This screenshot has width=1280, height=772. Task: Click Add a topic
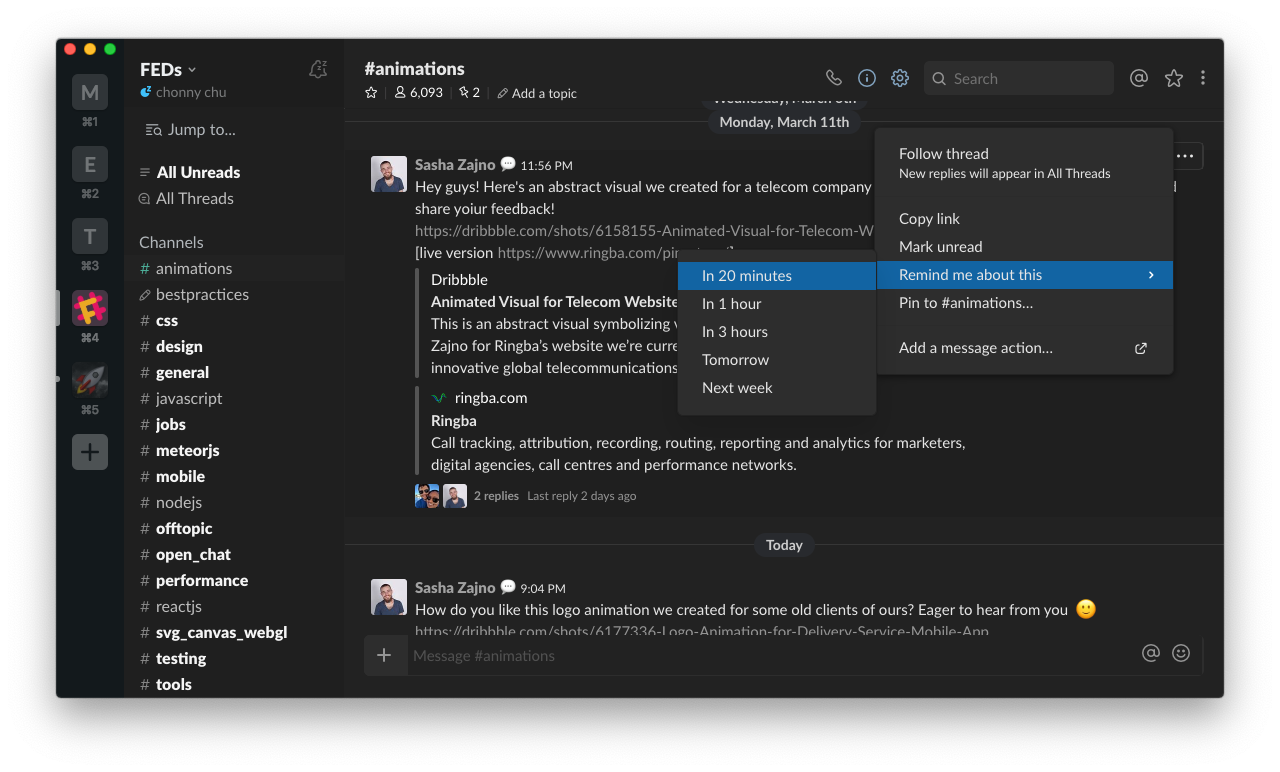(537, 93)
